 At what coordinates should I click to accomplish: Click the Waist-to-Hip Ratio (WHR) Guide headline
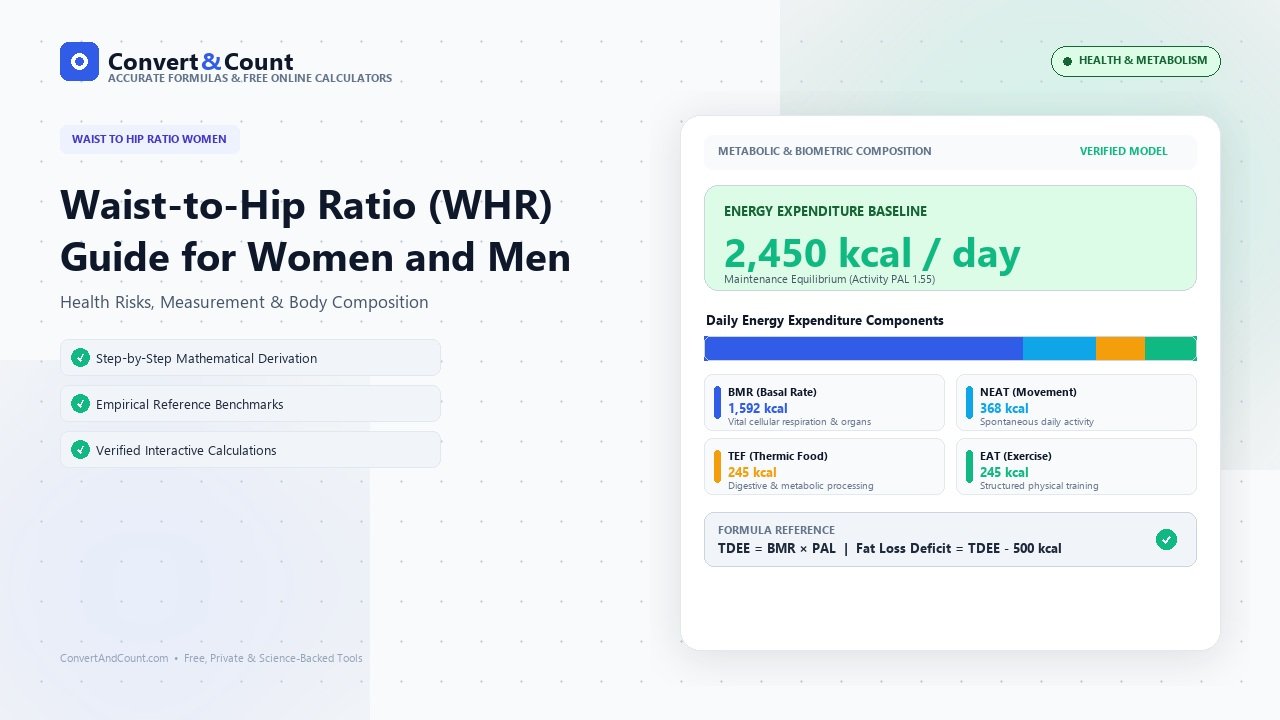click(315, 231)
